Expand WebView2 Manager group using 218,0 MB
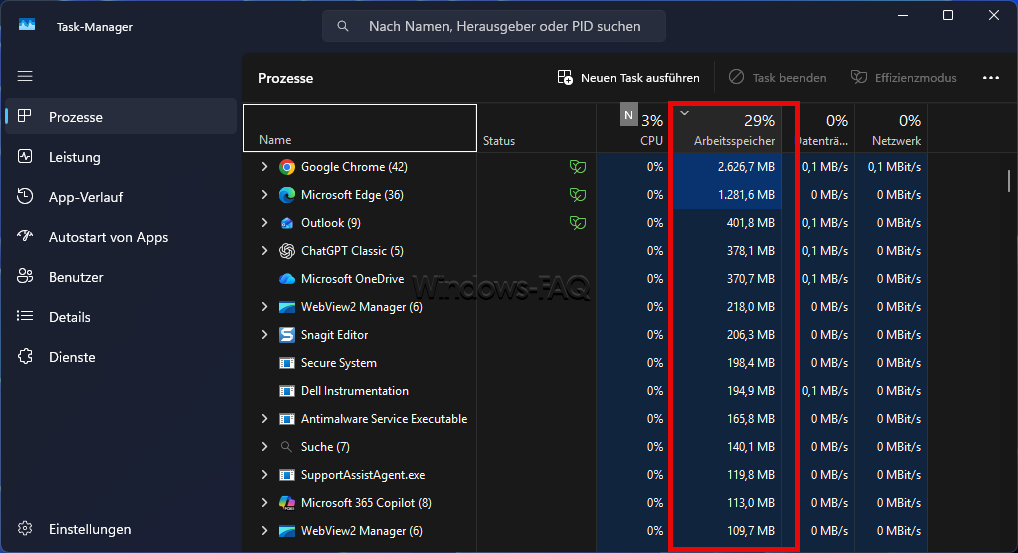Image resolution: width=1018 pixels, height=553 pixels. coord(264,307)
